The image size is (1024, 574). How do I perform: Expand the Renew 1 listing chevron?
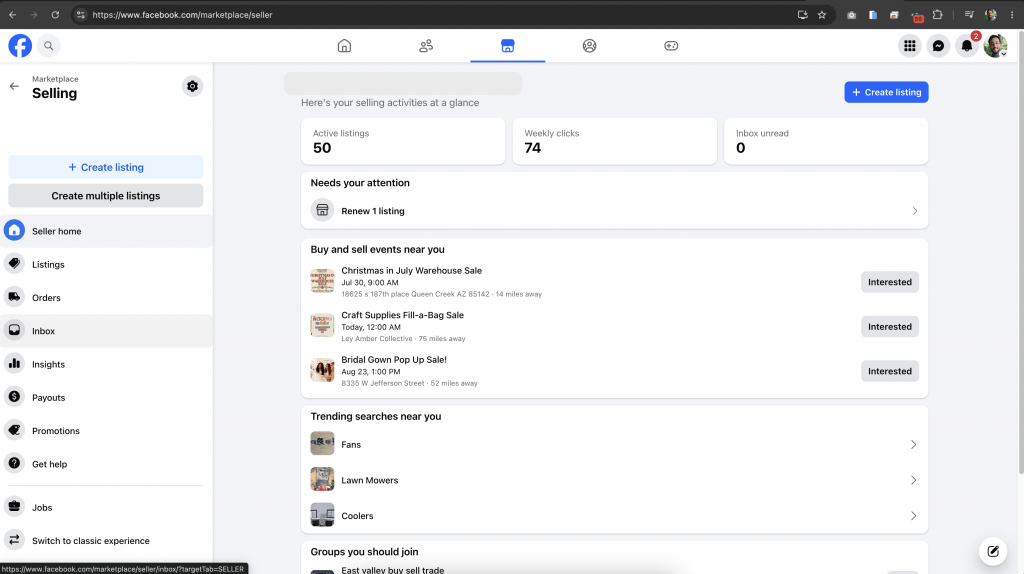click(x=914, y=211)
